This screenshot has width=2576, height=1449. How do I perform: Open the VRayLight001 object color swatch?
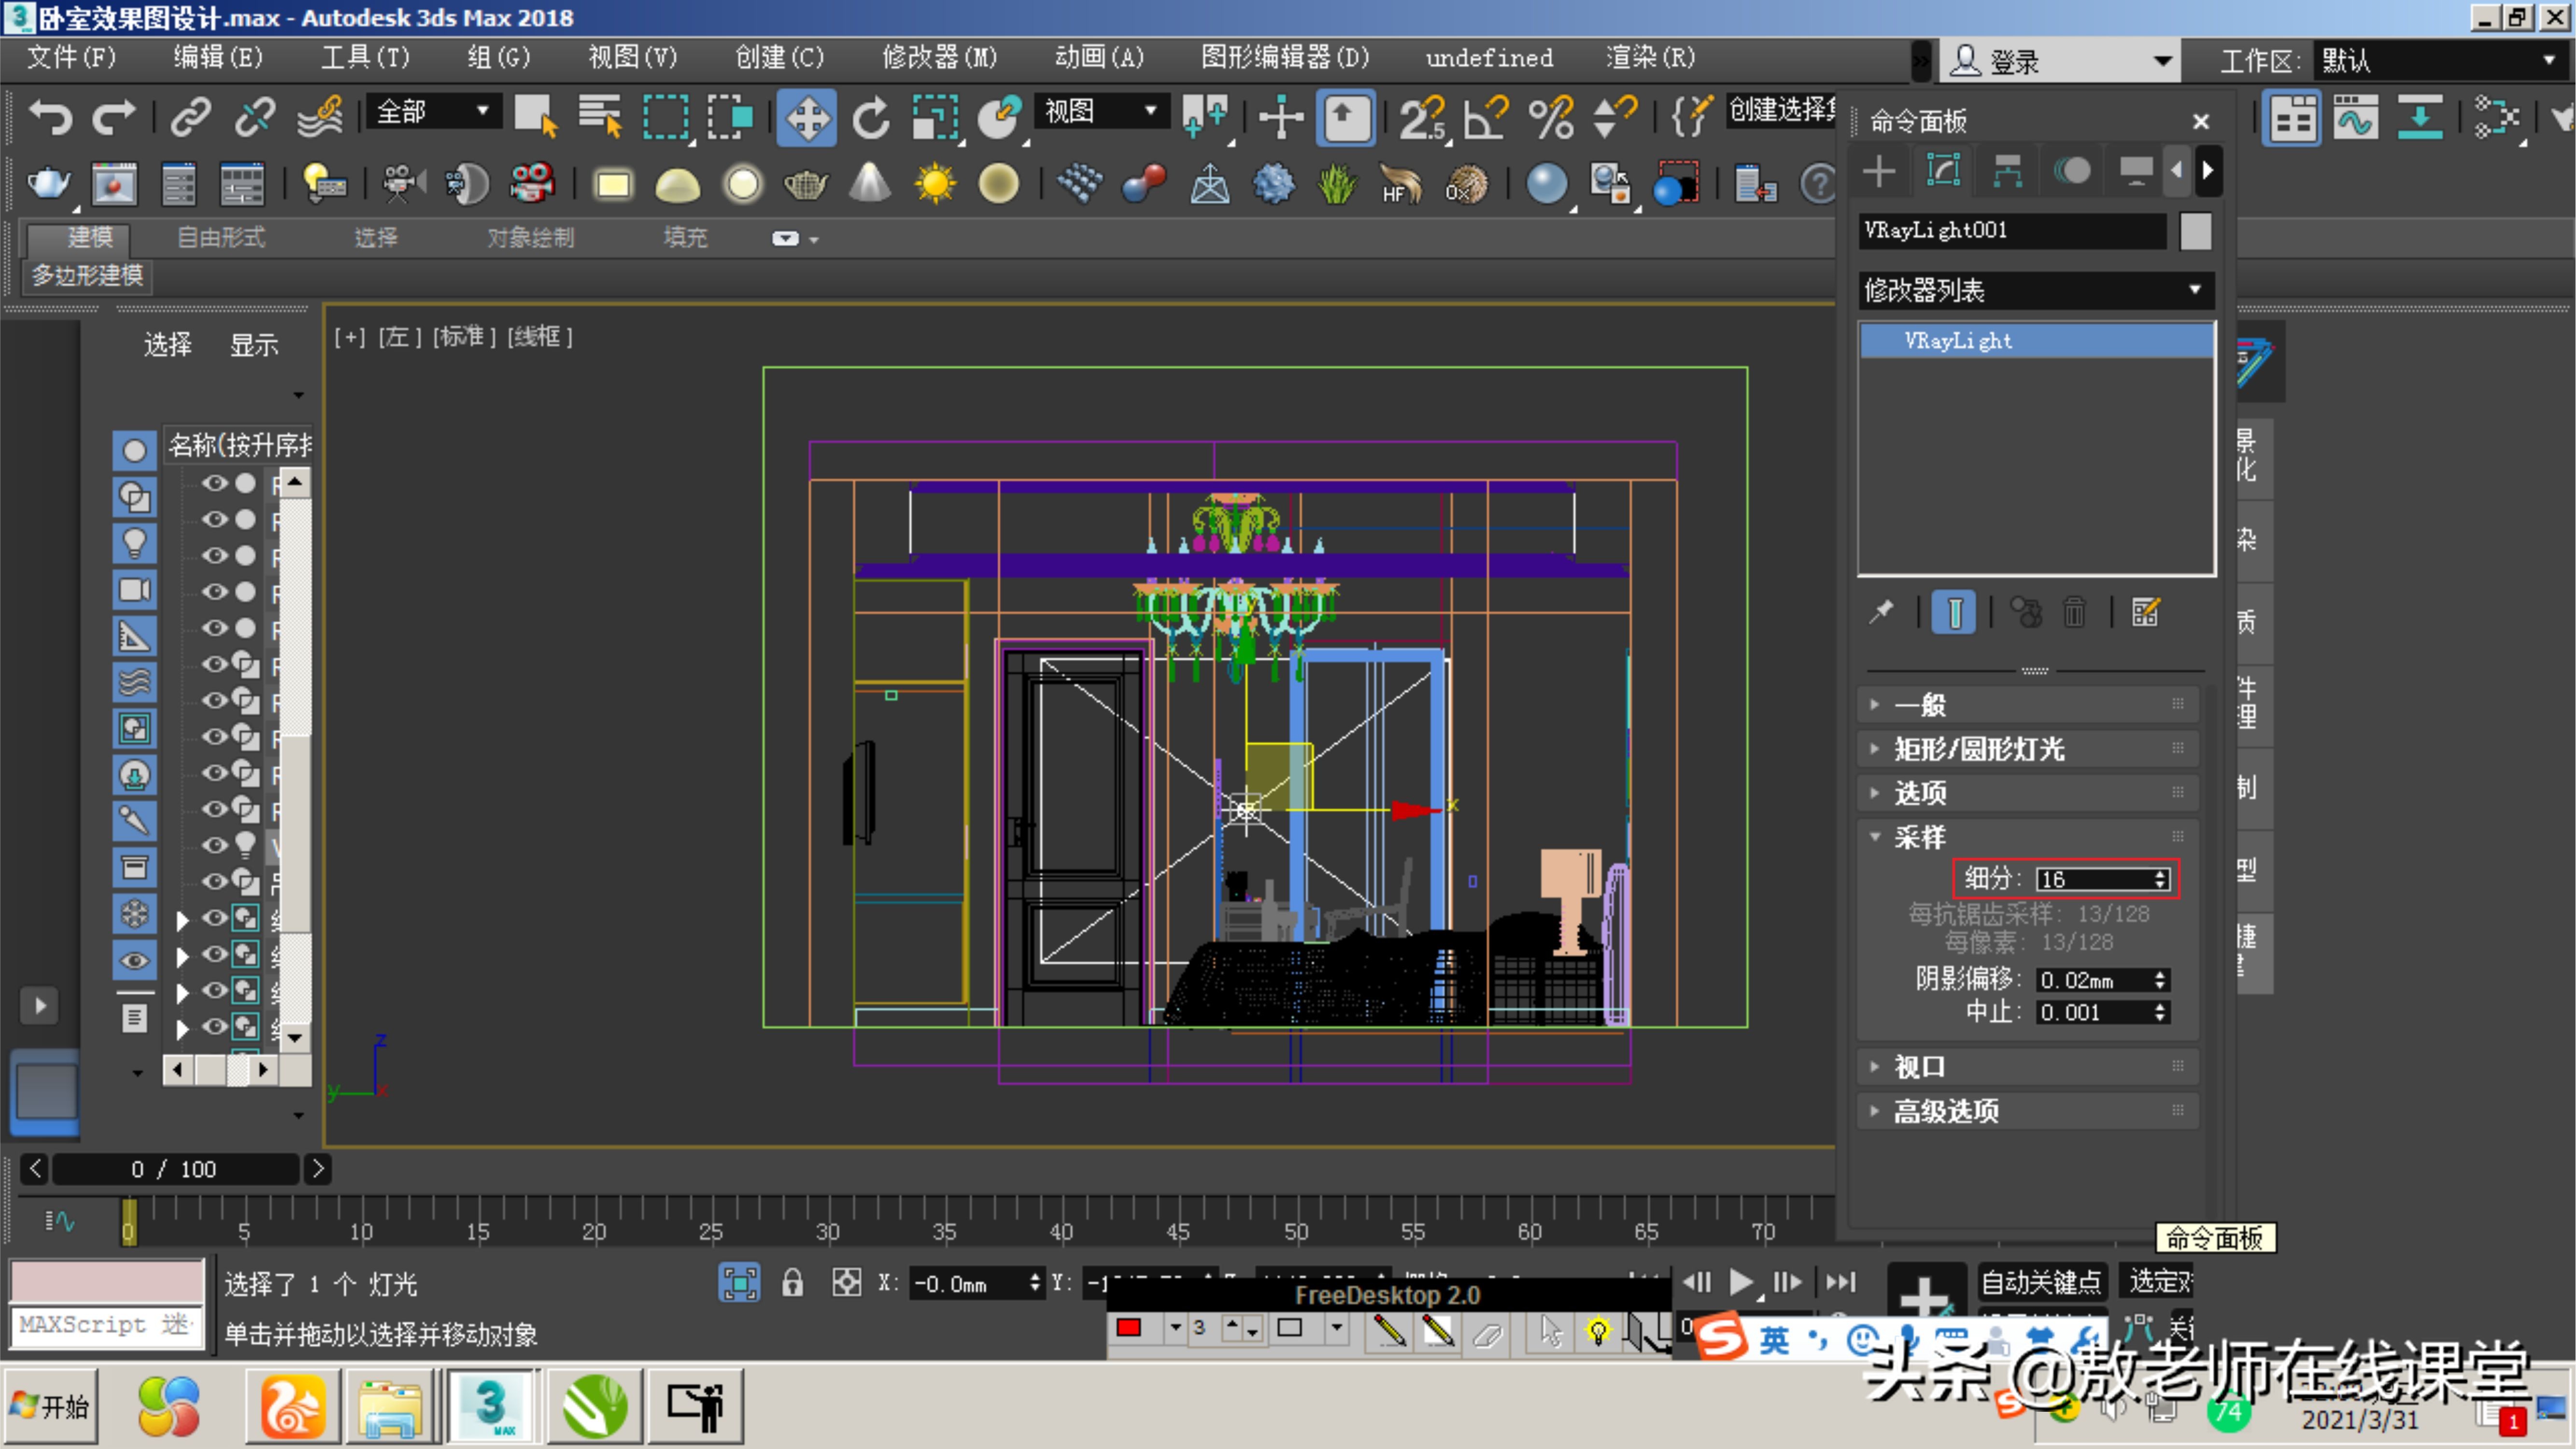pyautogui.click(x=2195, y=231)
